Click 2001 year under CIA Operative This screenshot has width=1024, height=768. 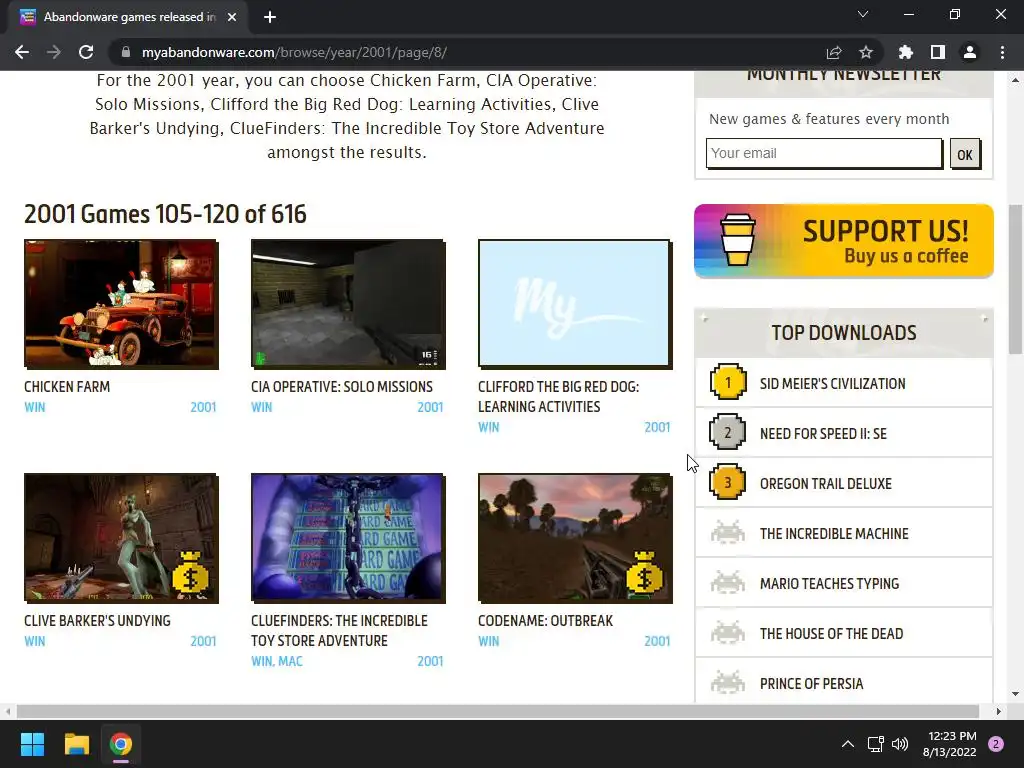(x=430, y=408)
